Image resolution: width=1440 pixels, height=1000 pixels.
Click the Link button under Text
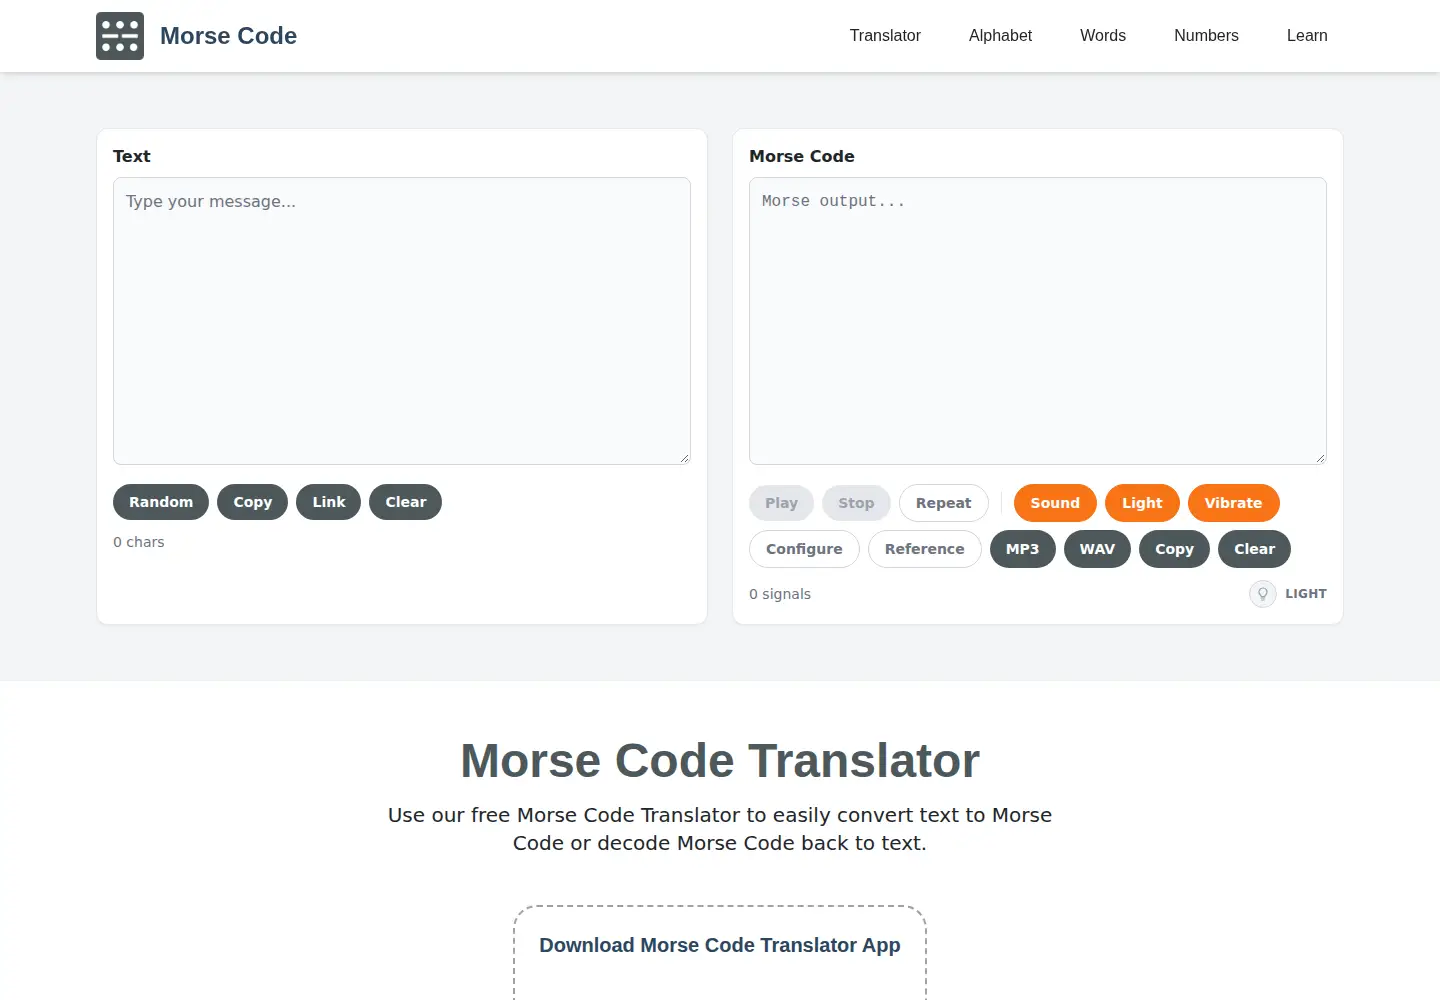coord(329,502)
